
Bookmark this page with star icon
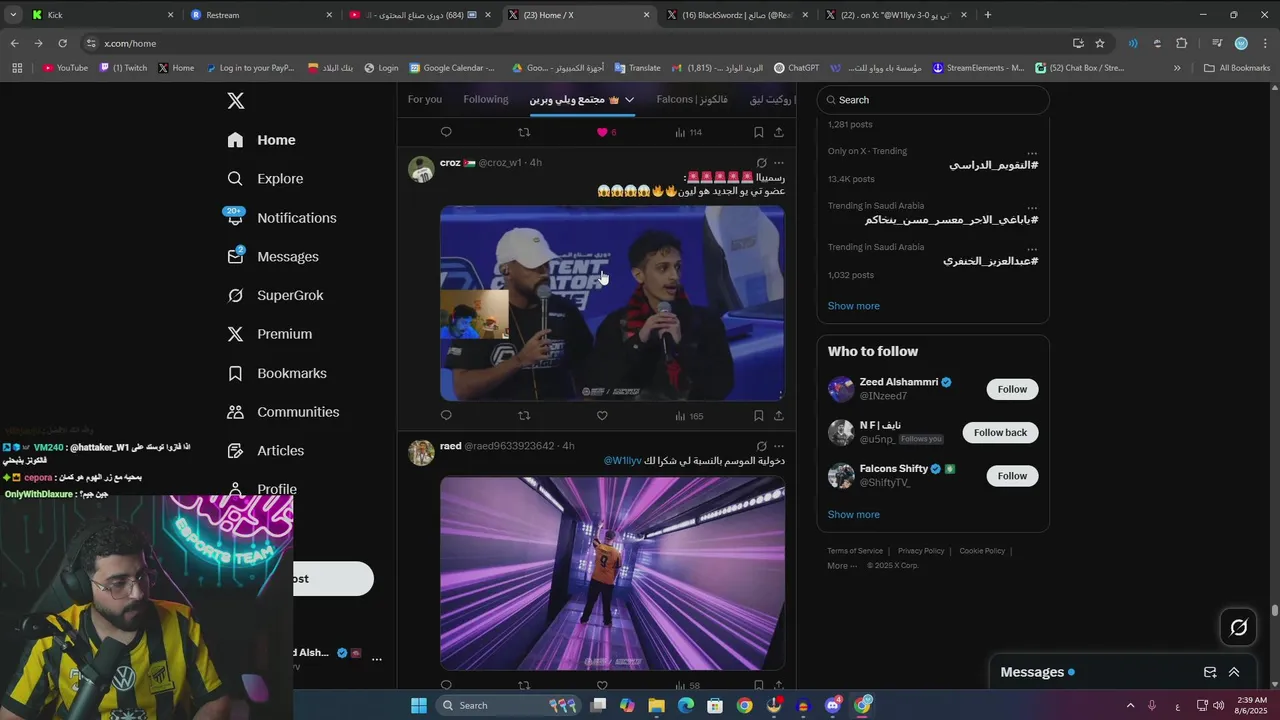[1100, 43]
